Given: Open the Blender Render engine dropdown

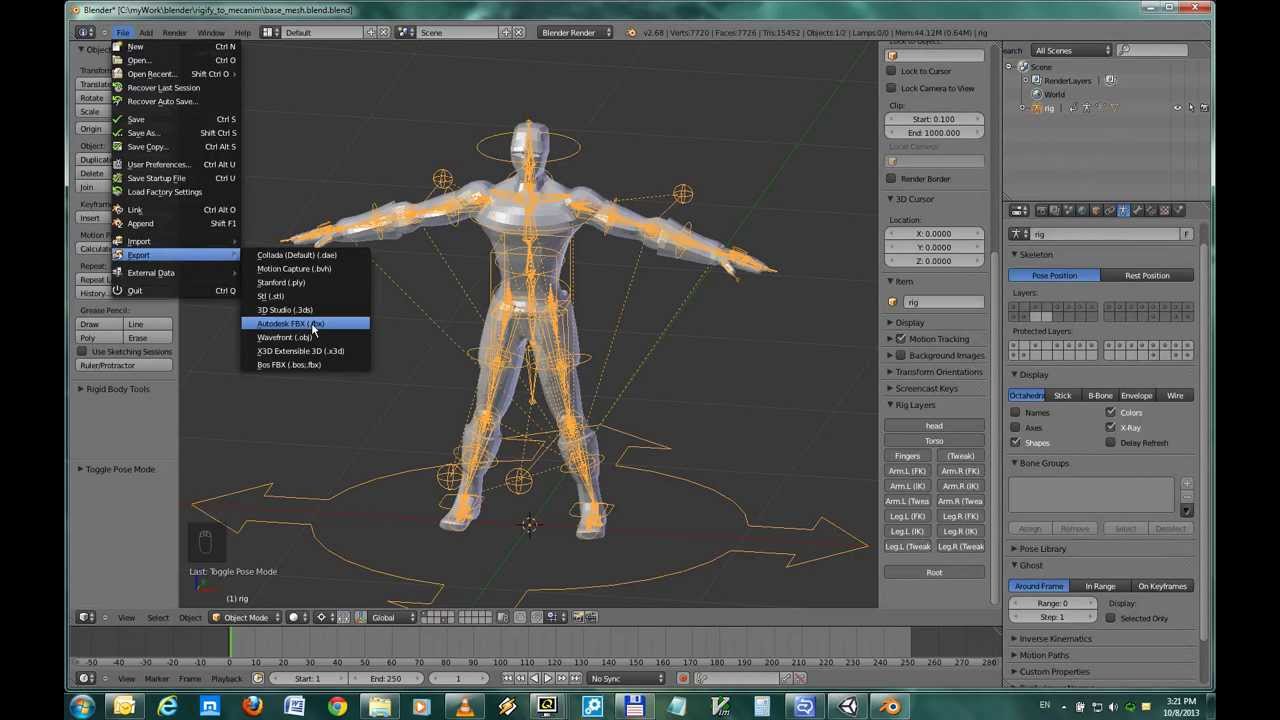Looking at the screenshot, I should coord(575,32).
